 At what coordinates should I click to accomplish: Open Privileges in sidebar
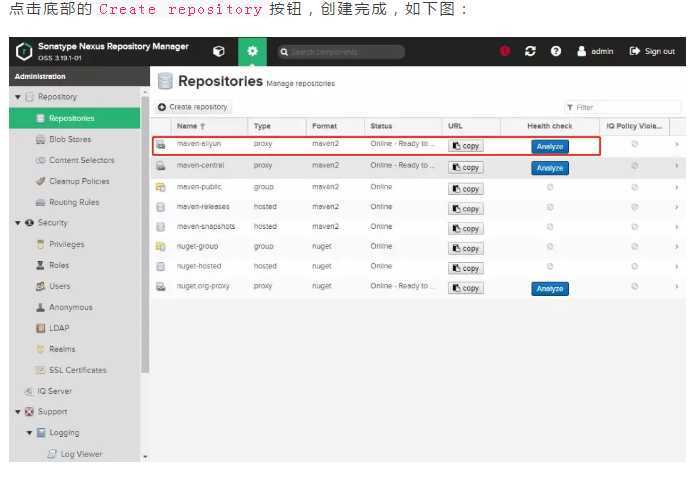(66, 244)
